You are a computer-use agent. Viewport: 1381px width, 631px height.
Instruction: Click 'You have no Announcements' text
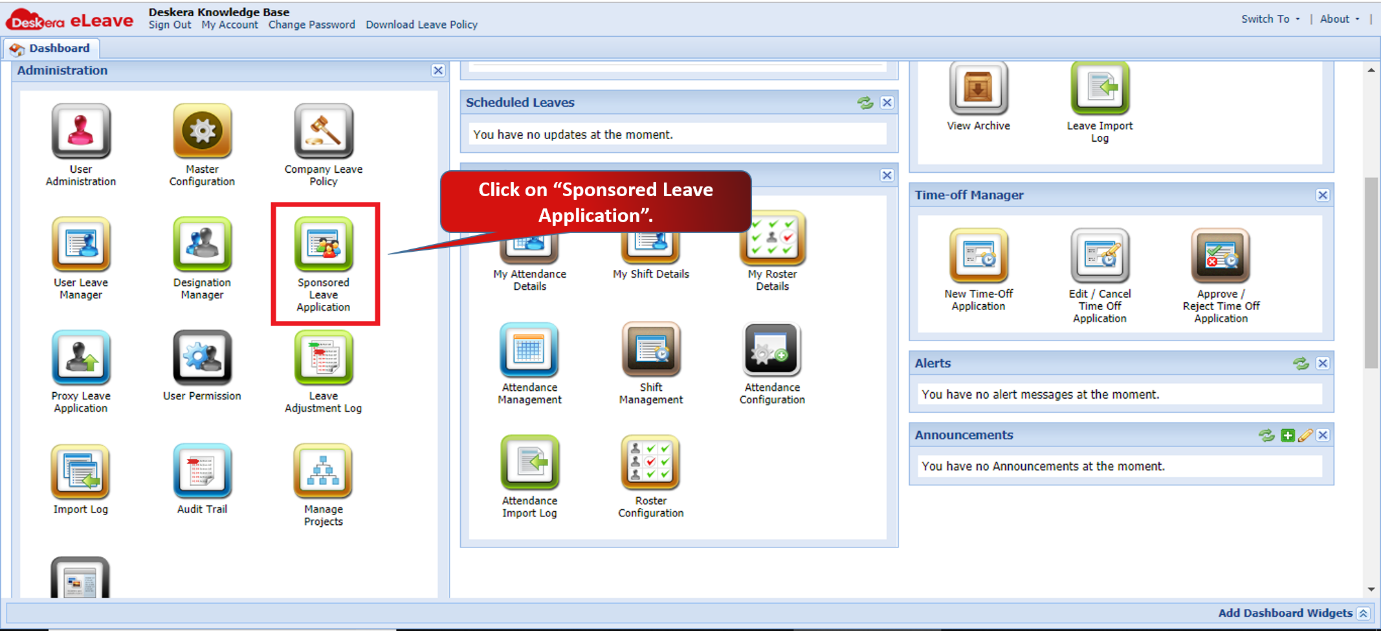(1043, 467)
